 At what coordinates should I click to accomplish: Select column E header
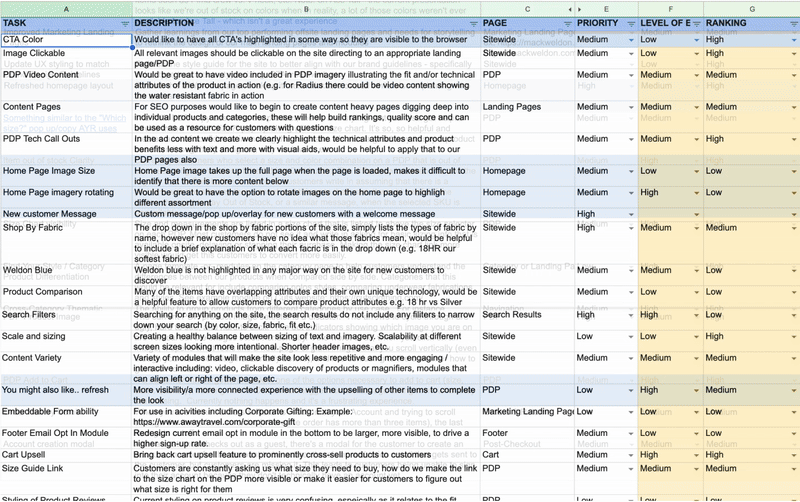coord(606,9)
